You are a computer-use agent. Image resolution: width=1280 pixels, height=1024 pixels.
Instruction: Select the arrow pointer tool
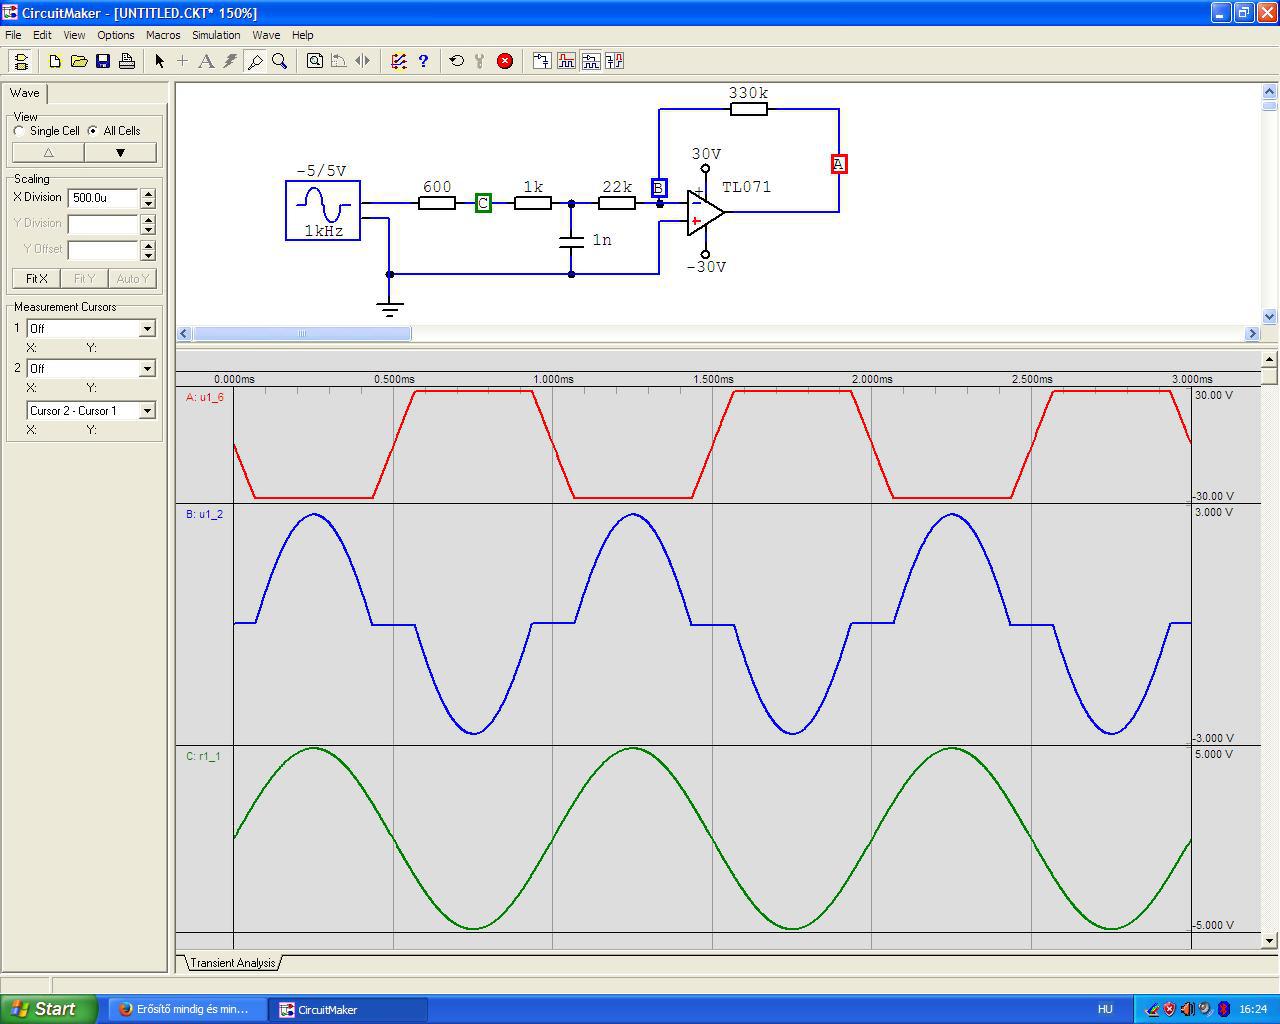coord(159,61)
